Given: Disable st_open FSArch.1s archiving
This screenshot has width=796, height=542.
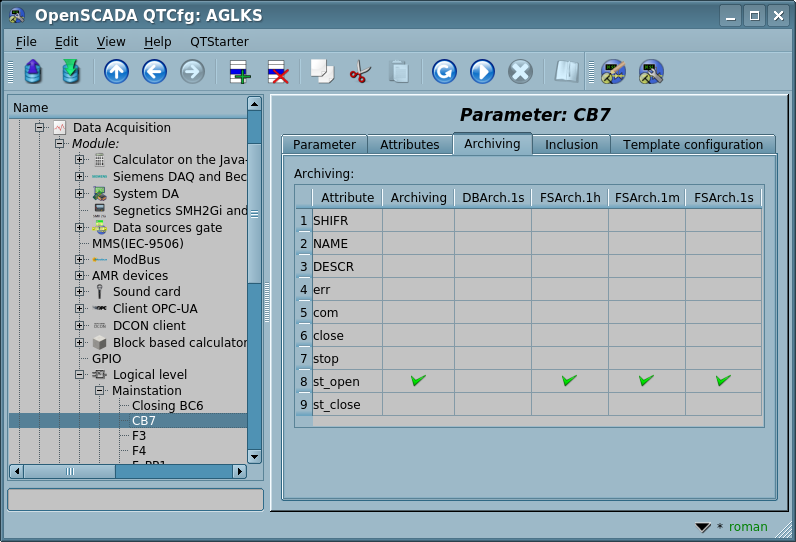Looking at the screenshot, I should (723, 381).
